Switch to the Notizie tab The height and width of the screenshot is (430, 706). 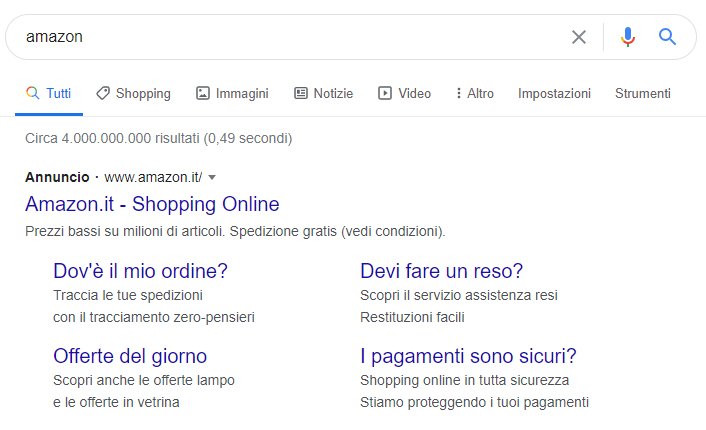[323, 93]
